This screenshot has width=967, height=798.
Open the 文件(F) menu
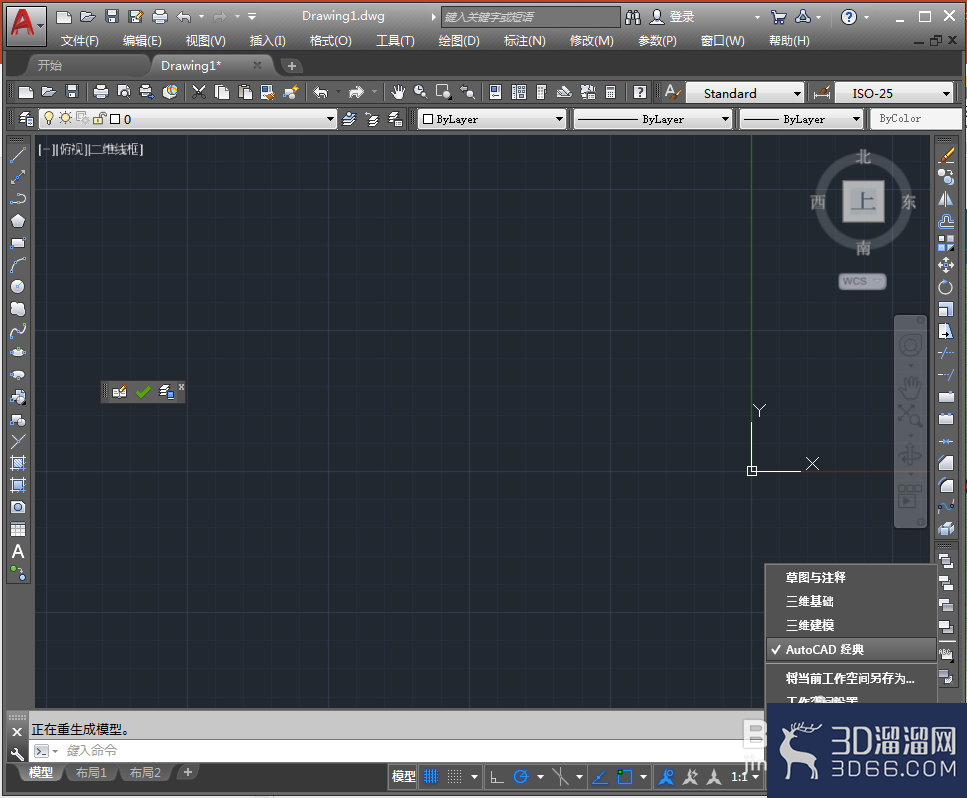point(80,41)
